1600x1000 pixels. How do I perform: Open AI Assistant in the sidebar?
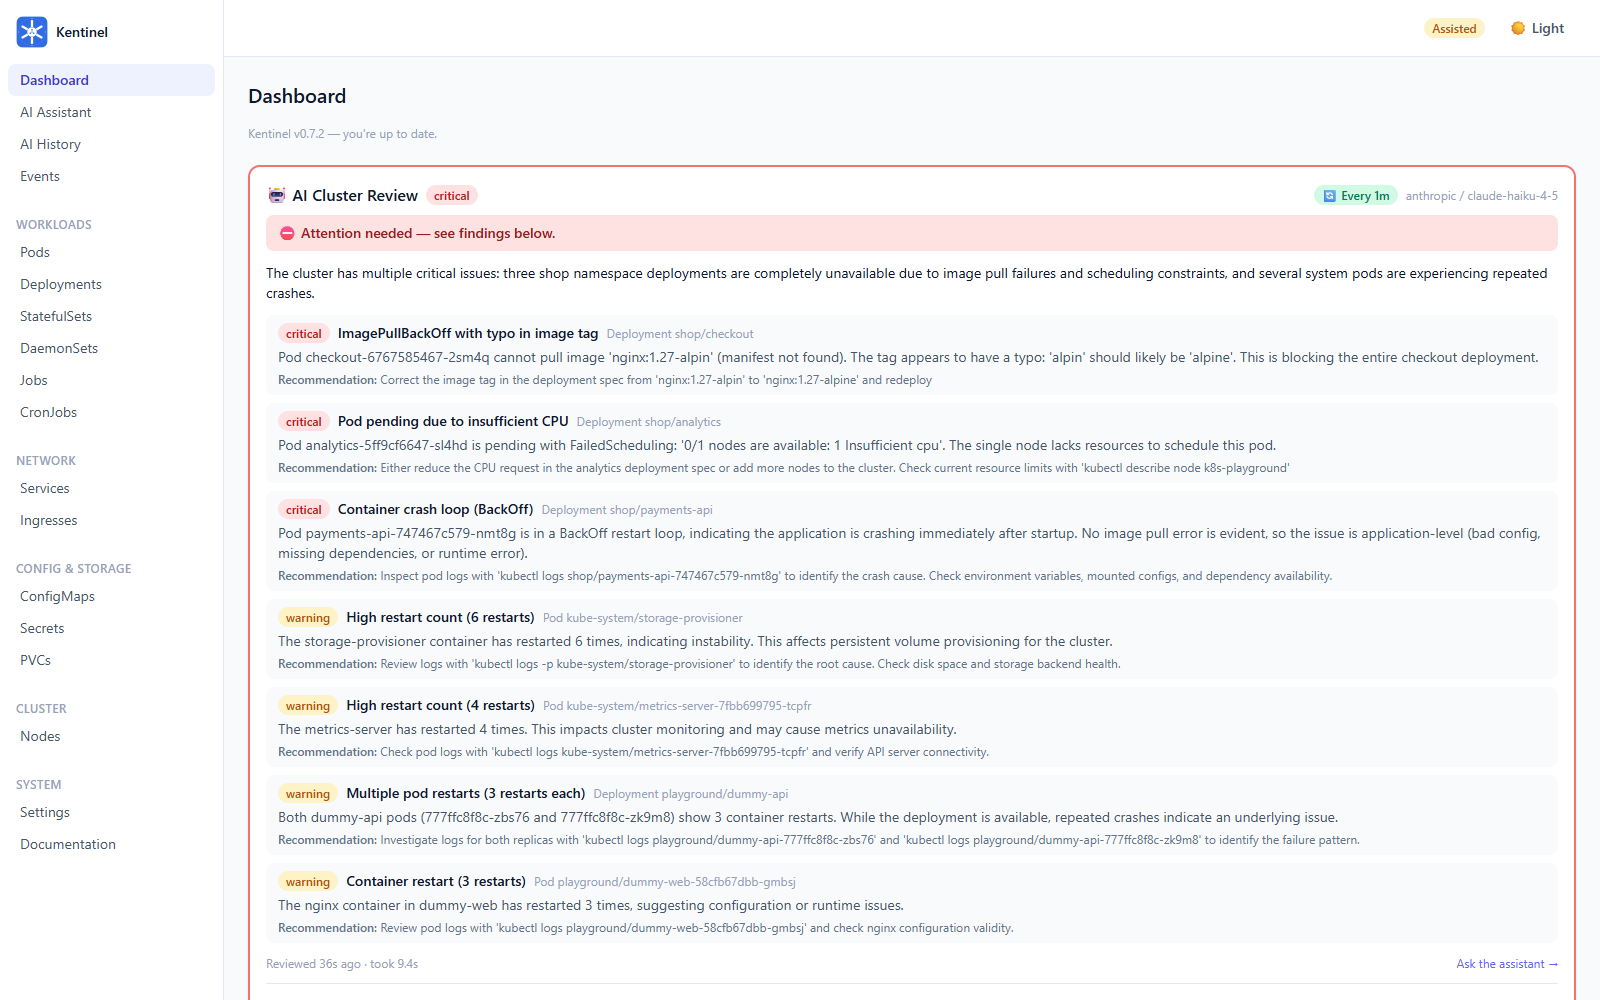tap(111, 112)
